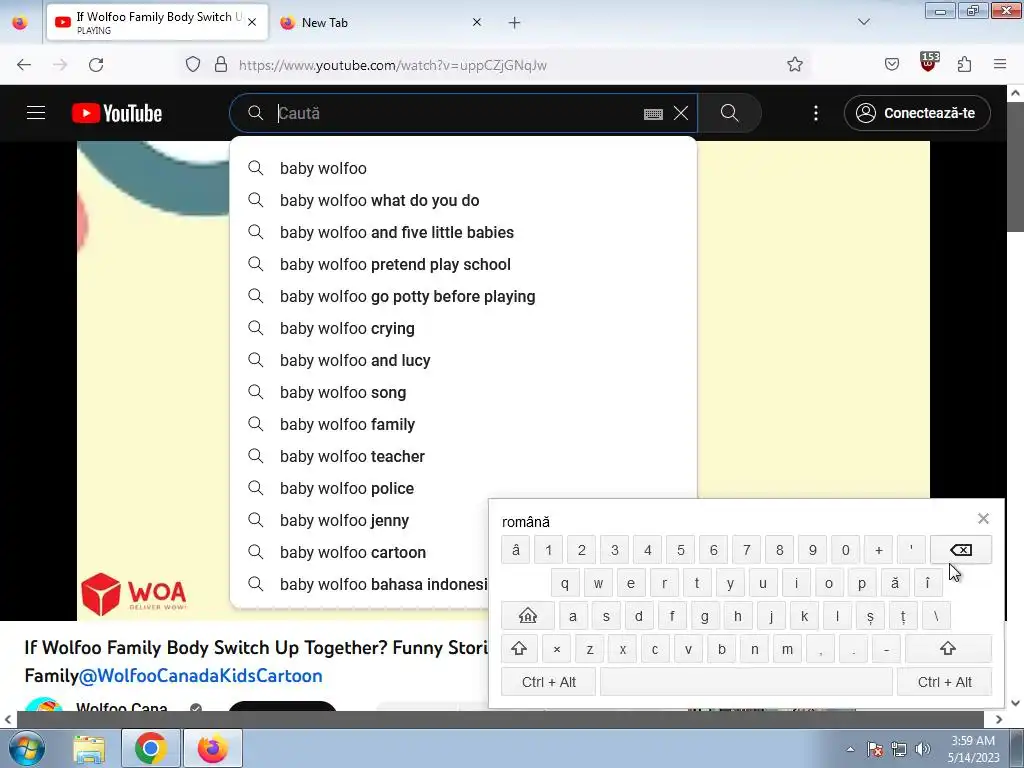Open Save to Pocket icon
Screen dimensions: 1024x768
coord(891,64)
